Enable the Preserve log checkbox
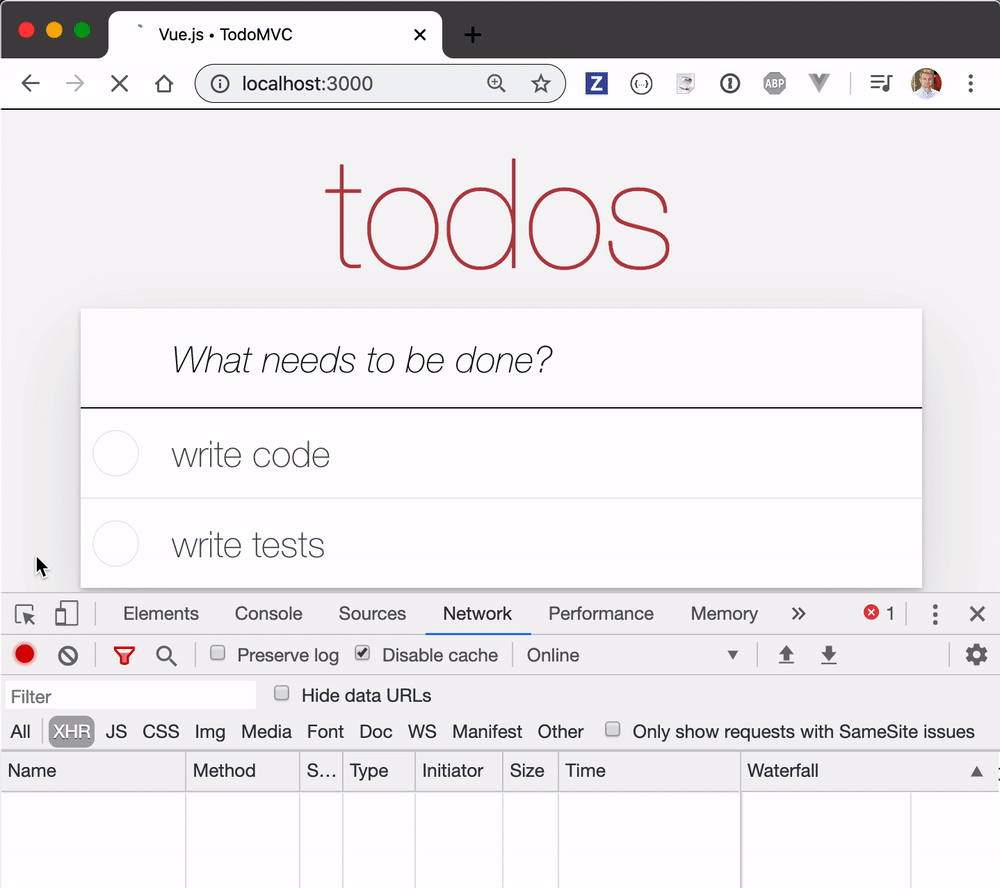Image resolution: width=1000 pixels, height=888 pixels. pyautogui.click(x=217, y=654)
